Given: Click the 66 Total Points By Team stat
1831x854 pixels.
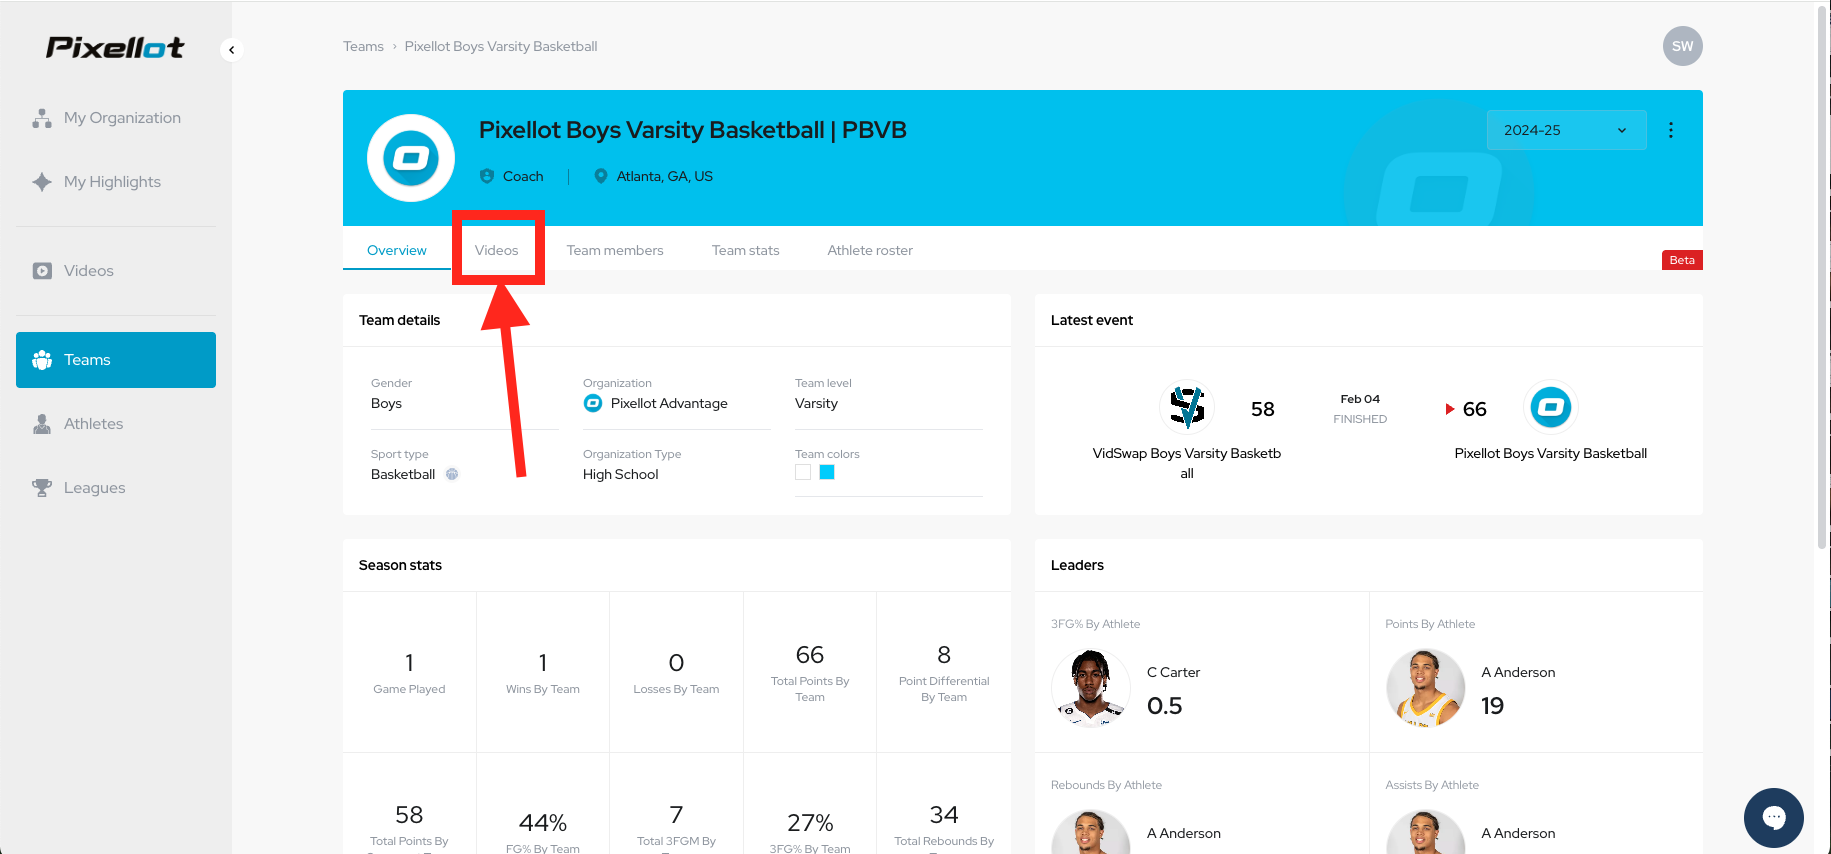Looking at the screenshot, I should click(x=810, y=672).
